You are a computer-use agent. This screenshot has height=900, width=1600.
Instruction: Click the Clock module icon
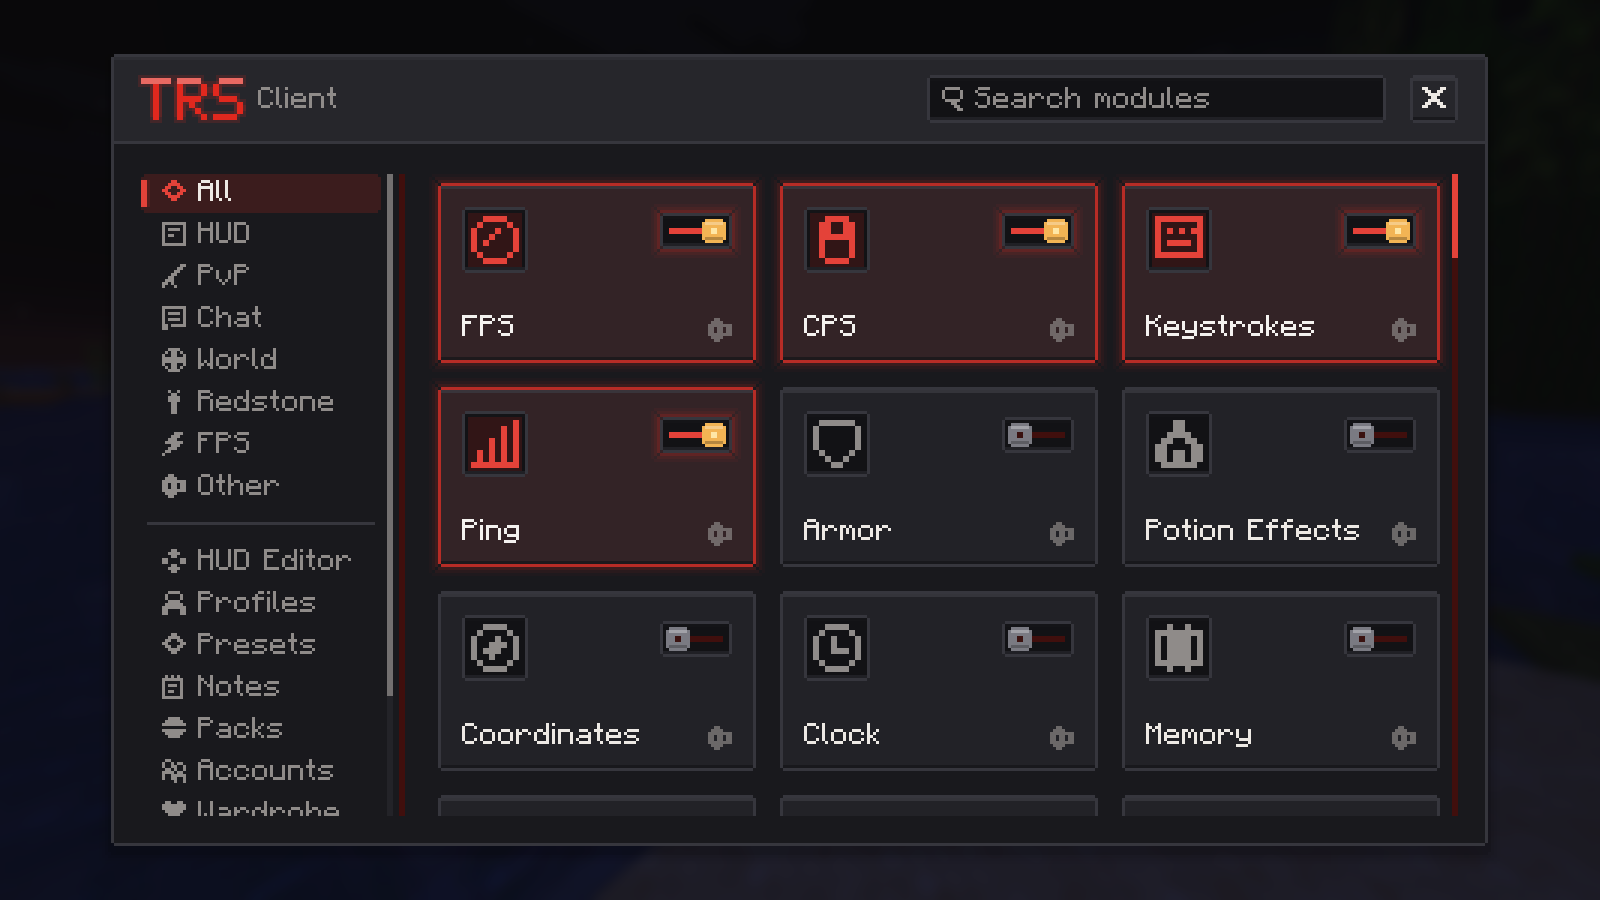(x=837, y=648)
